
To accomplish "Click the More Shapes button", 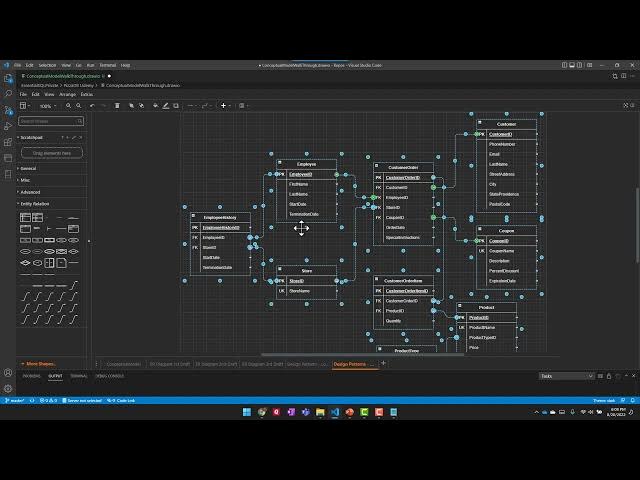I will pyautogui.click(x=38, y=364).
